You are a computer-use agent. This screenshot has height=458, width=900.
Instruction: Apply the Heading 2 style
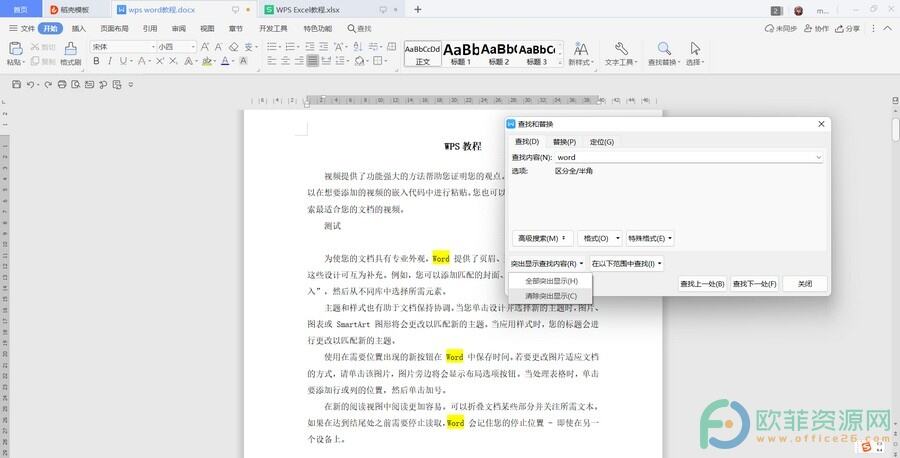(499, 54)
